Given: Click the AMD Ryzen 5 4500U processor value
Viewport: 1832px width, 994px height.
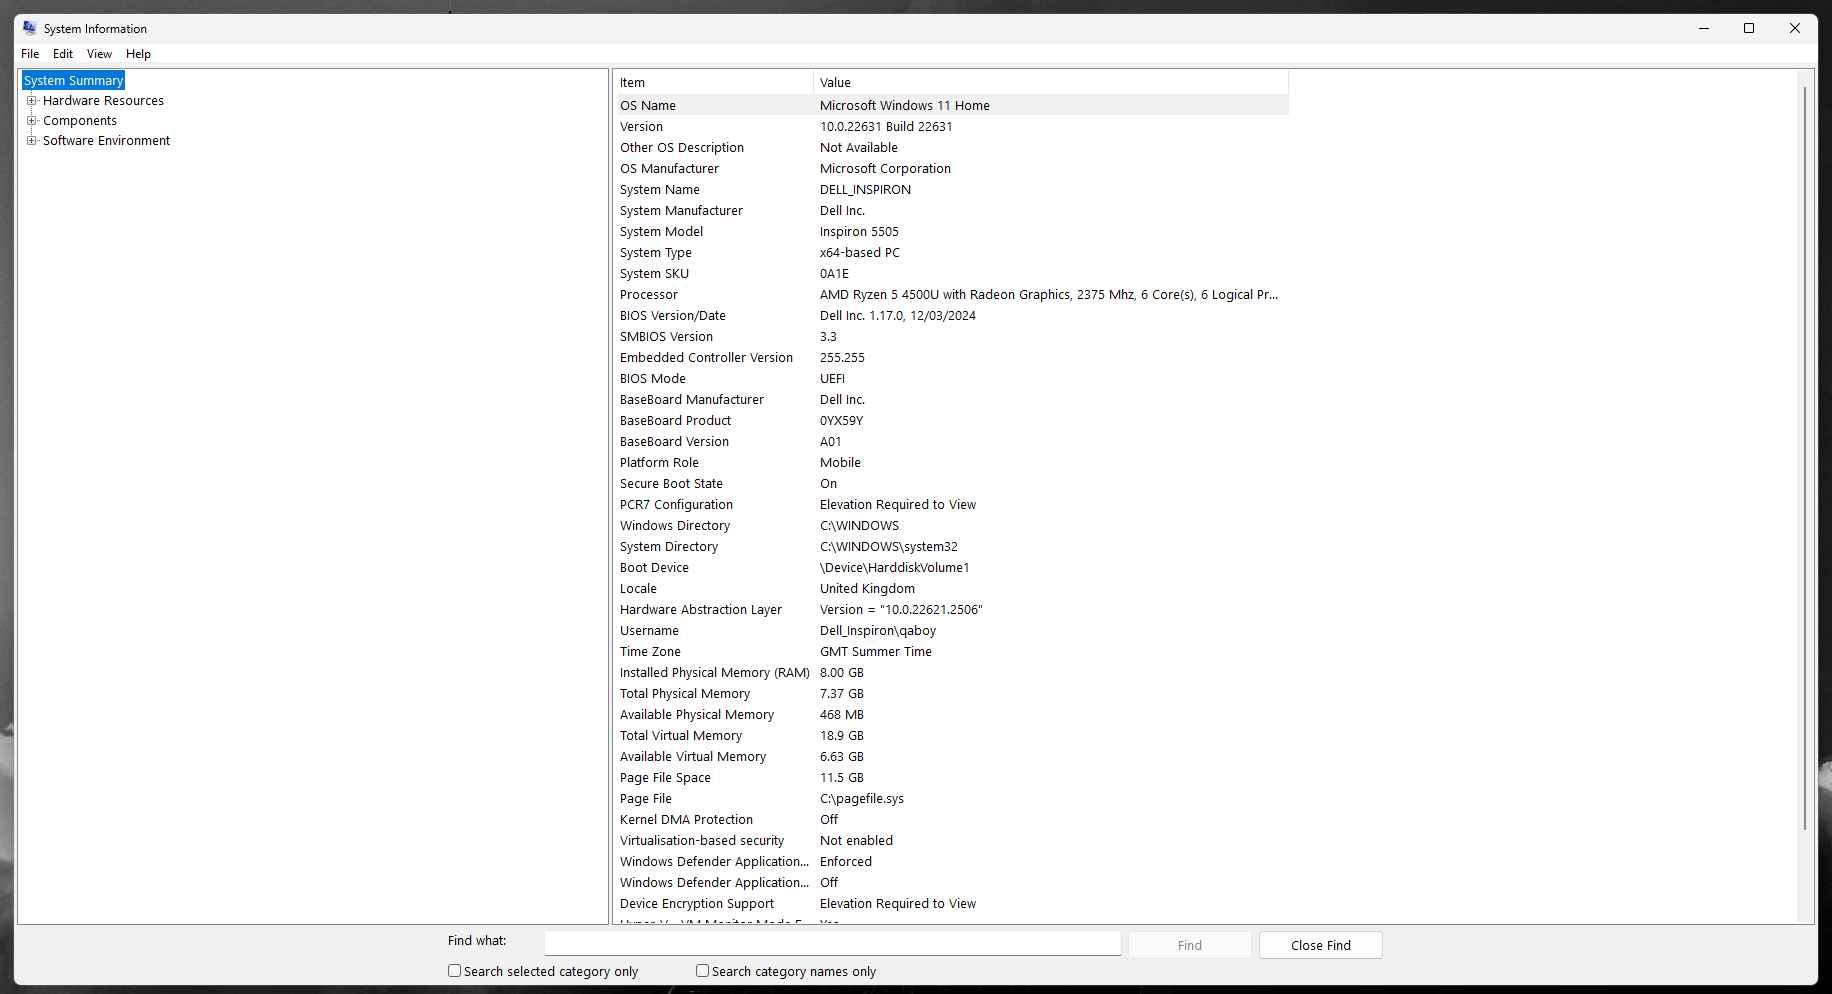Looking at the screenshot, I should tap(1049, 295).
